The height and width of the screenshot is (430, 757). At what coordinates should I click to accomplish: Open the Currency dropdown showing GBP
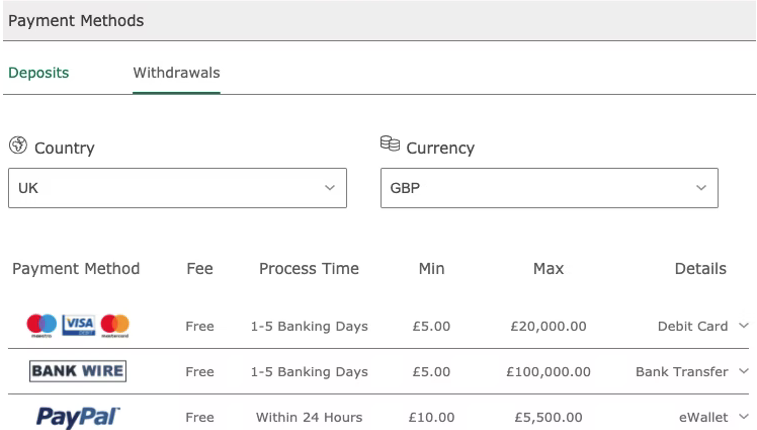click(549, 188)
